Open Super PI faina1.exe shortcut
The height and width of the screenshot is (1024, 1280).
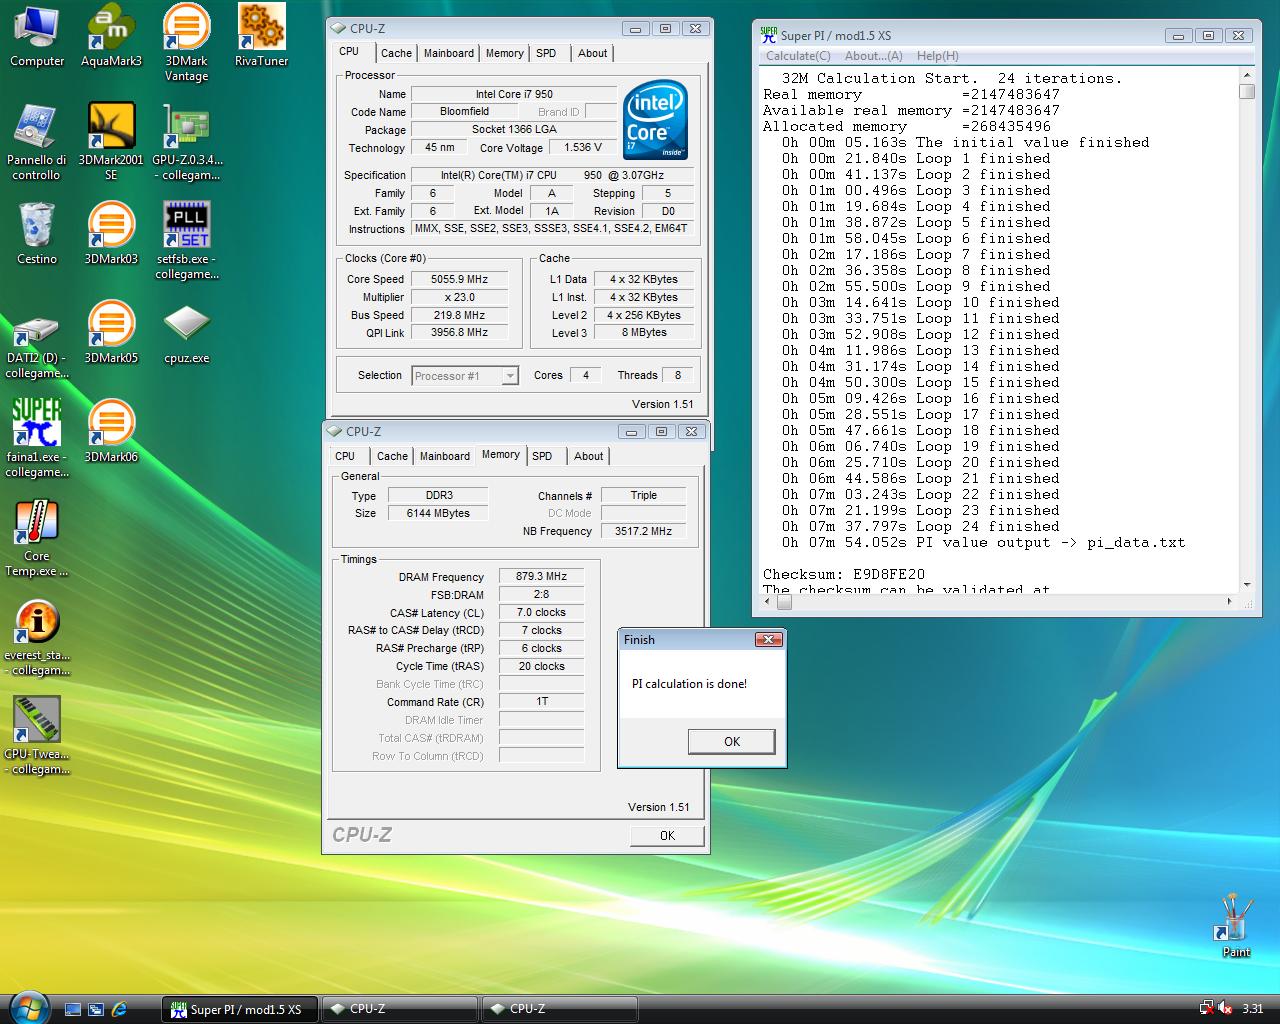pos(37,439)
